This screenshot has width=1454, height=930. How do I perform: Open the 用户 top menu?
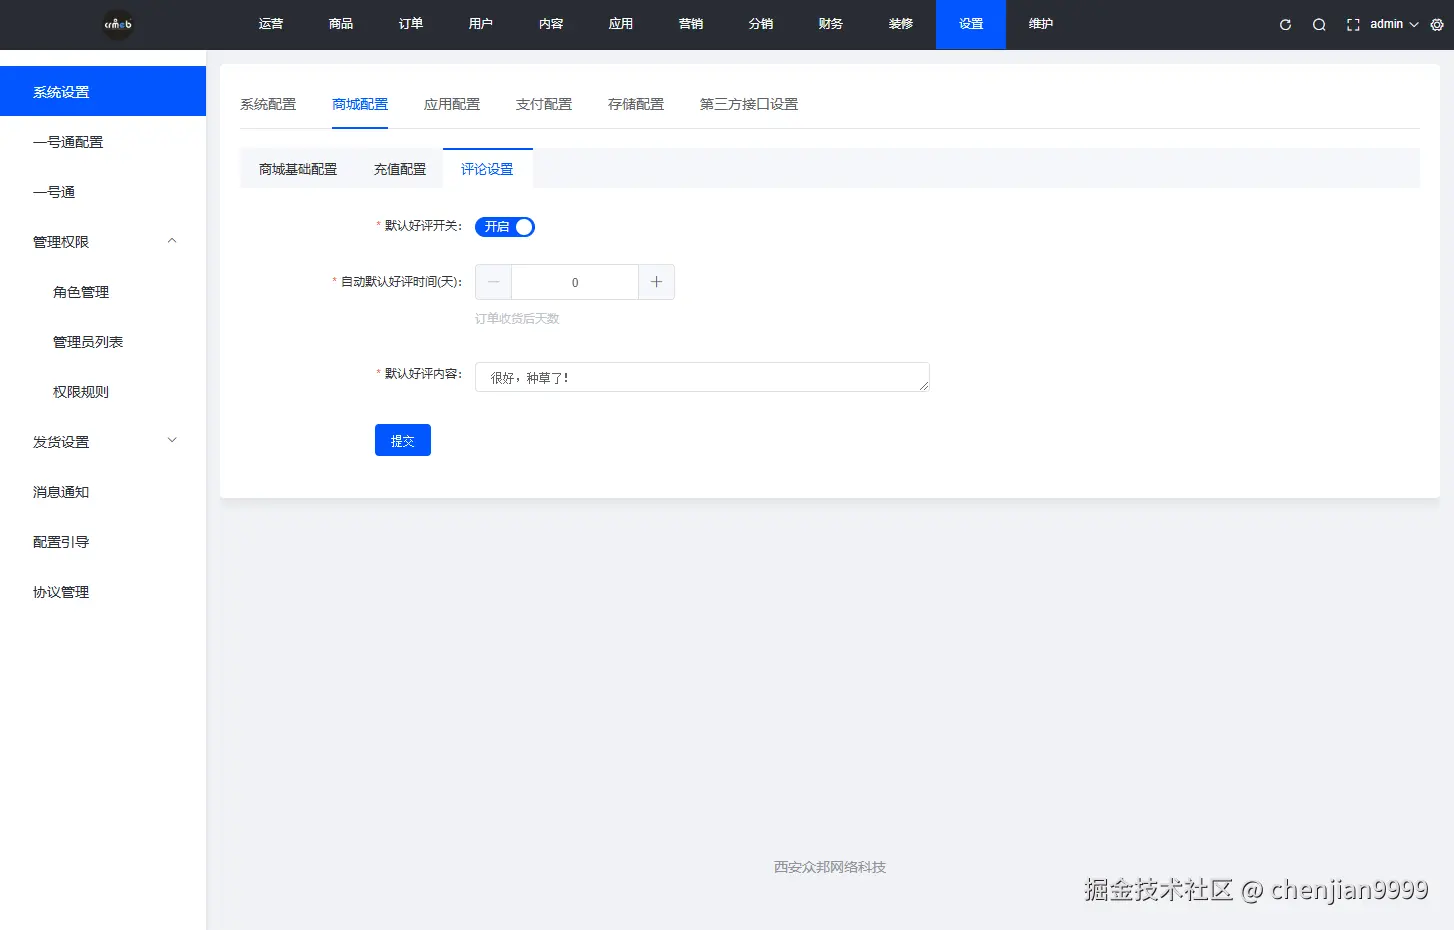point(481,24)
